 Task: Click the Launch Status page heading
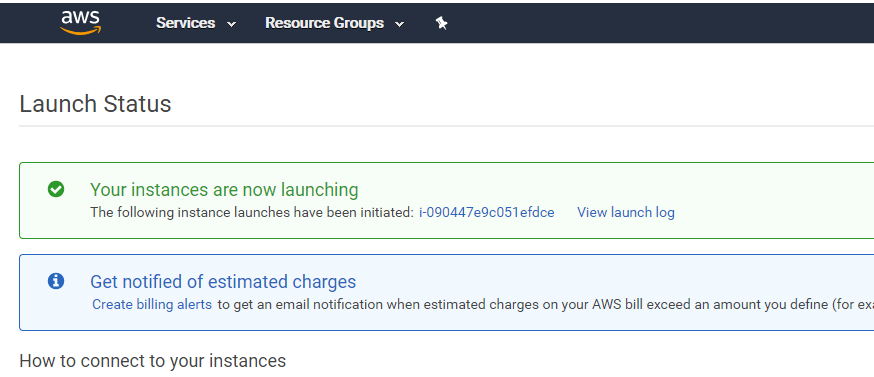click(x=95, y=104)
